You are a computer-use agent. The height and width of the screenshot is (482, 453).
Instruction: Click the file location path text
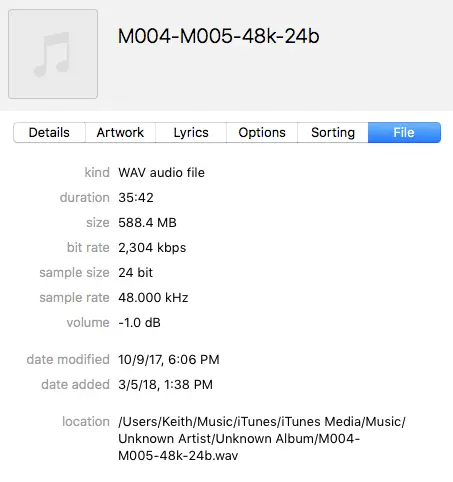[x=262, y=439]
